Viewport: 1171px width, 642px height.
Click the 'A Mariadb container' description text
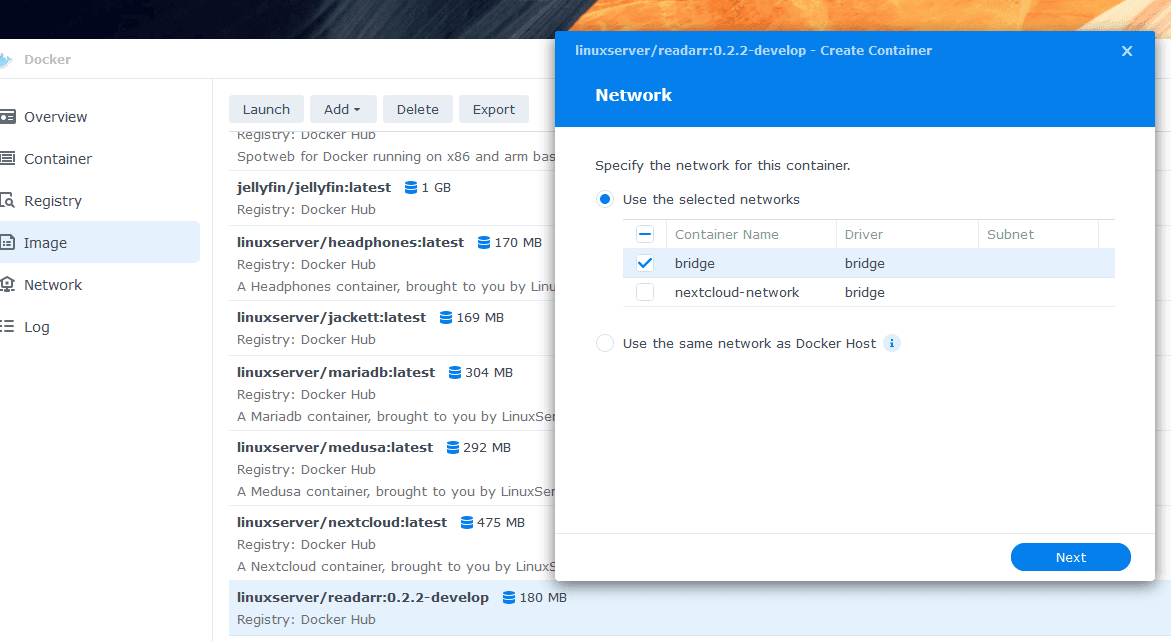coord(396,417)
